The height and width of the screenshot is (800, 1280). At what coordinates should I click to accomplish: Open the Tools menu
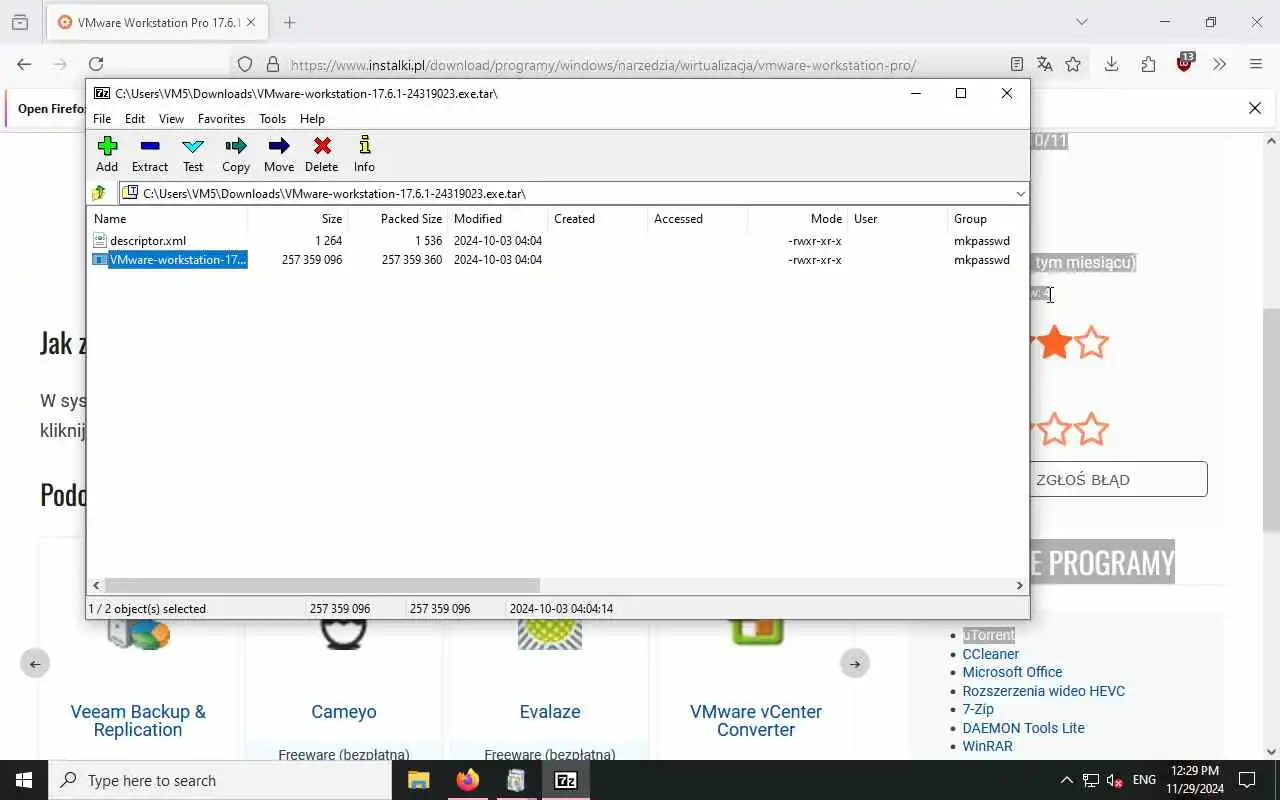pos(272,118)
